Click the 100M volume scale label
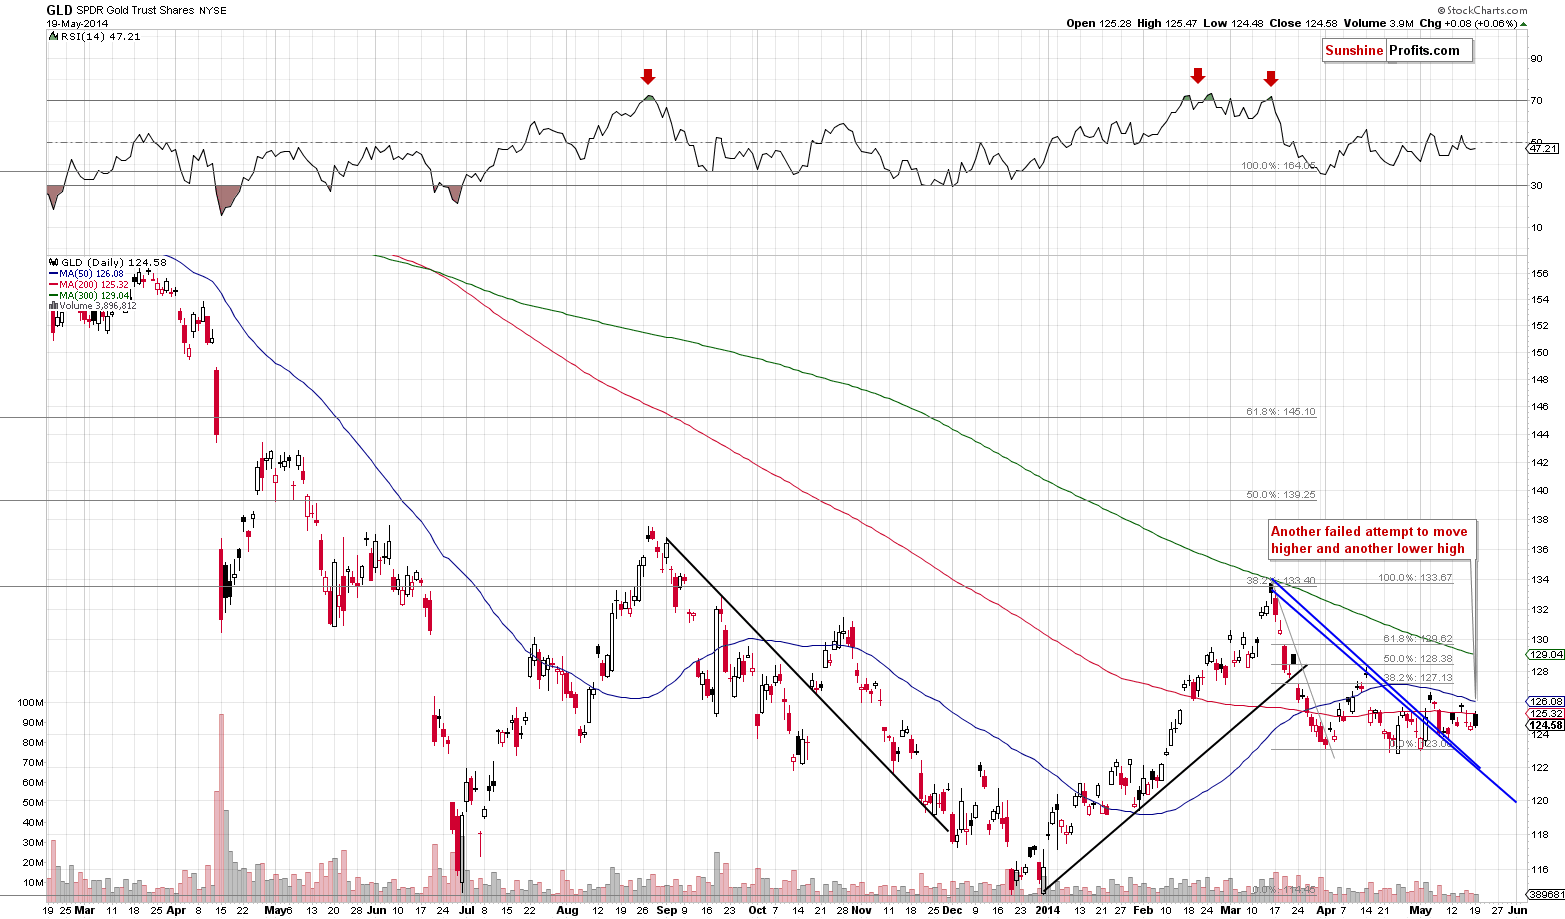The image size is (1565, 919). [x=31, y=702]
